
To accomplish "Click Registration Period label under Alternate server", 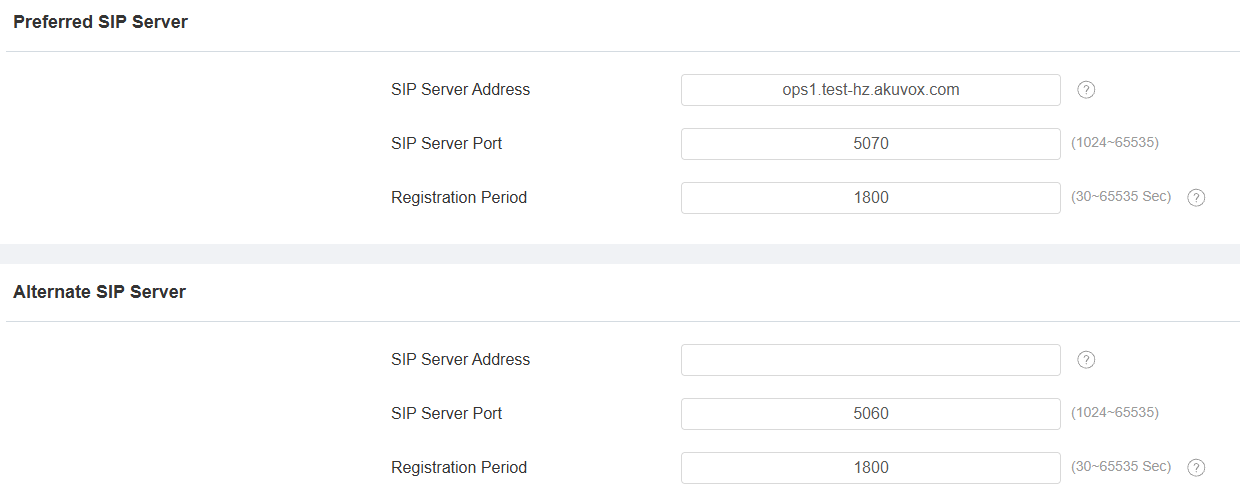I will click(459, 468).
